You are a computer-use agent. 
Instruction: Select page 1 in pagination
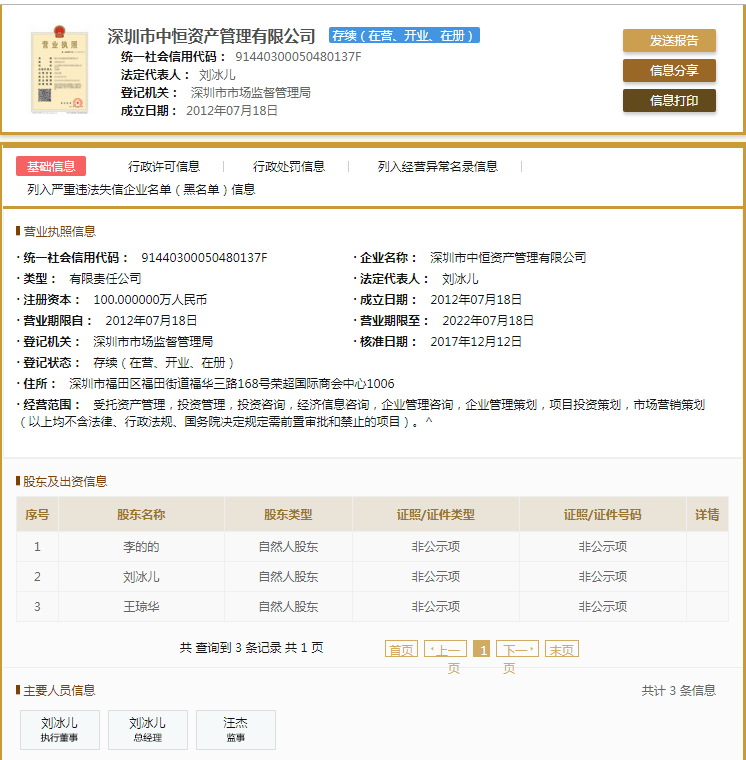click(482, 650)
